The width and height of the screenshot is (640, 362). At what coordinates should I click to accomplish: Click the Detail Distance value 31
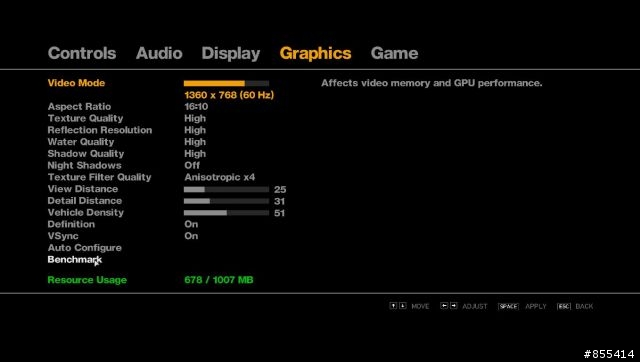[280, 201]
